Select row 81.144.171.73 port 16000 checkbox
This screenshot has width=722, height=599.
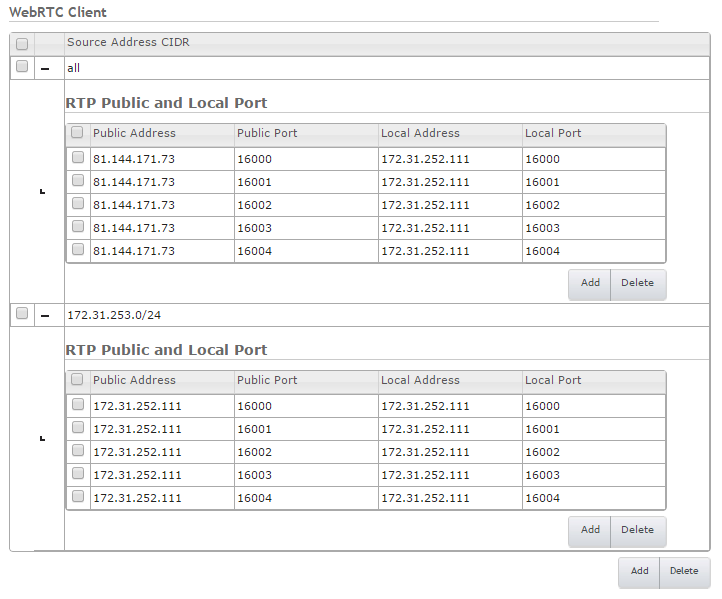tap(78, 157)
